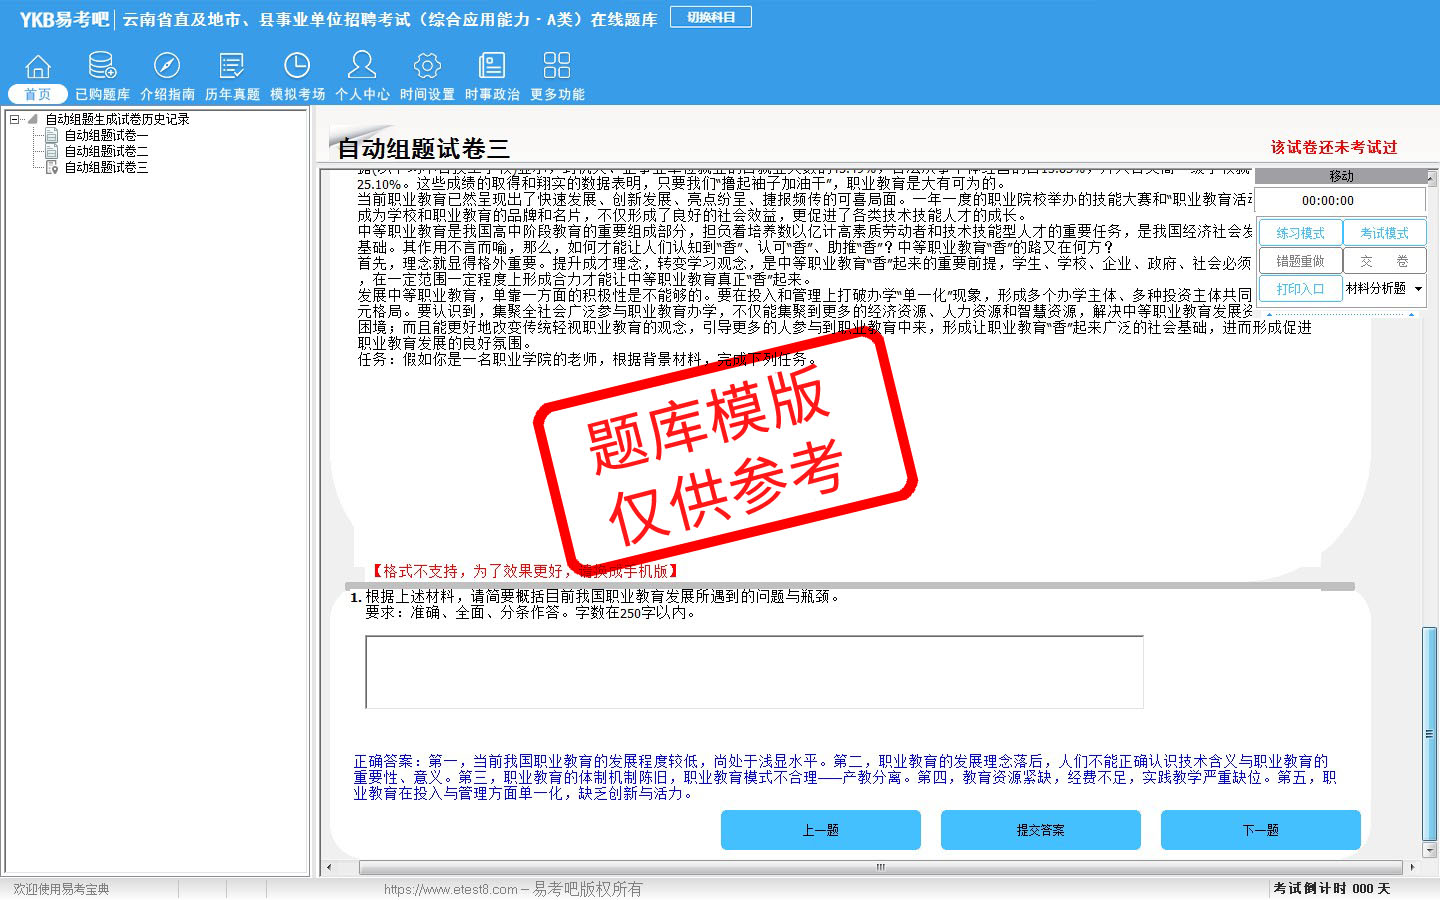Go to next question with 下一题
This screenshot has width=1440, height=900.
coord(1260,830)
